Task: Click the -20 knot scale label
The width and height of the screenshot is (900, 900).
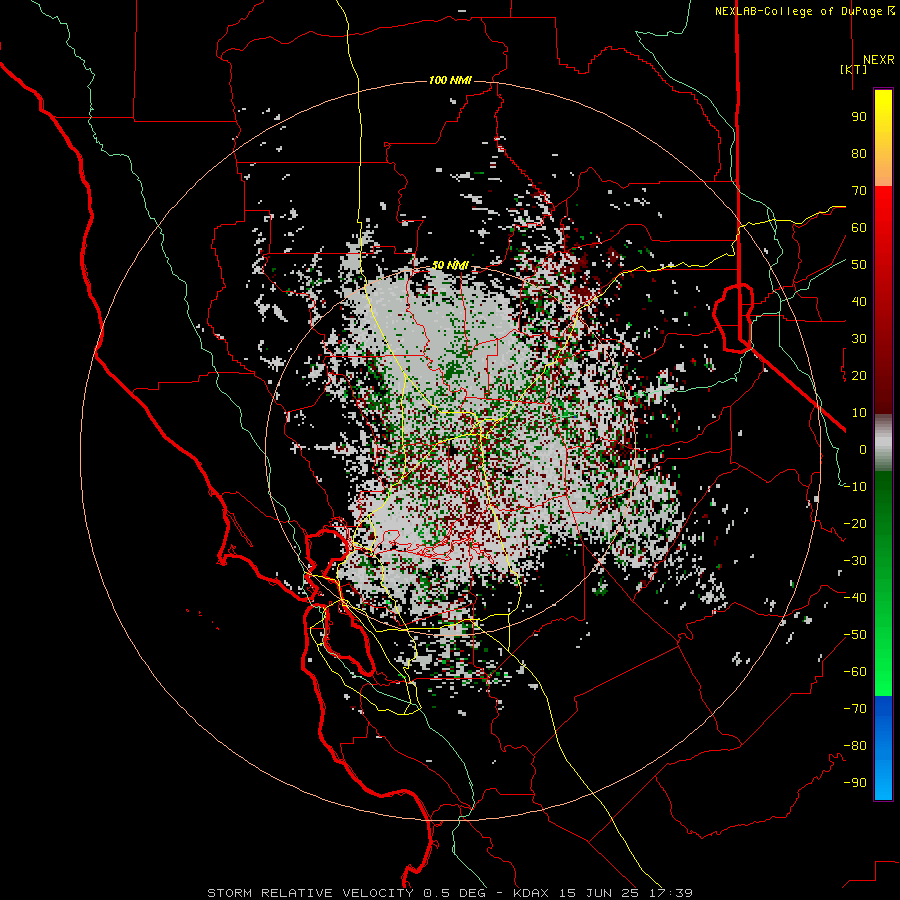Action: coord(855,523)
